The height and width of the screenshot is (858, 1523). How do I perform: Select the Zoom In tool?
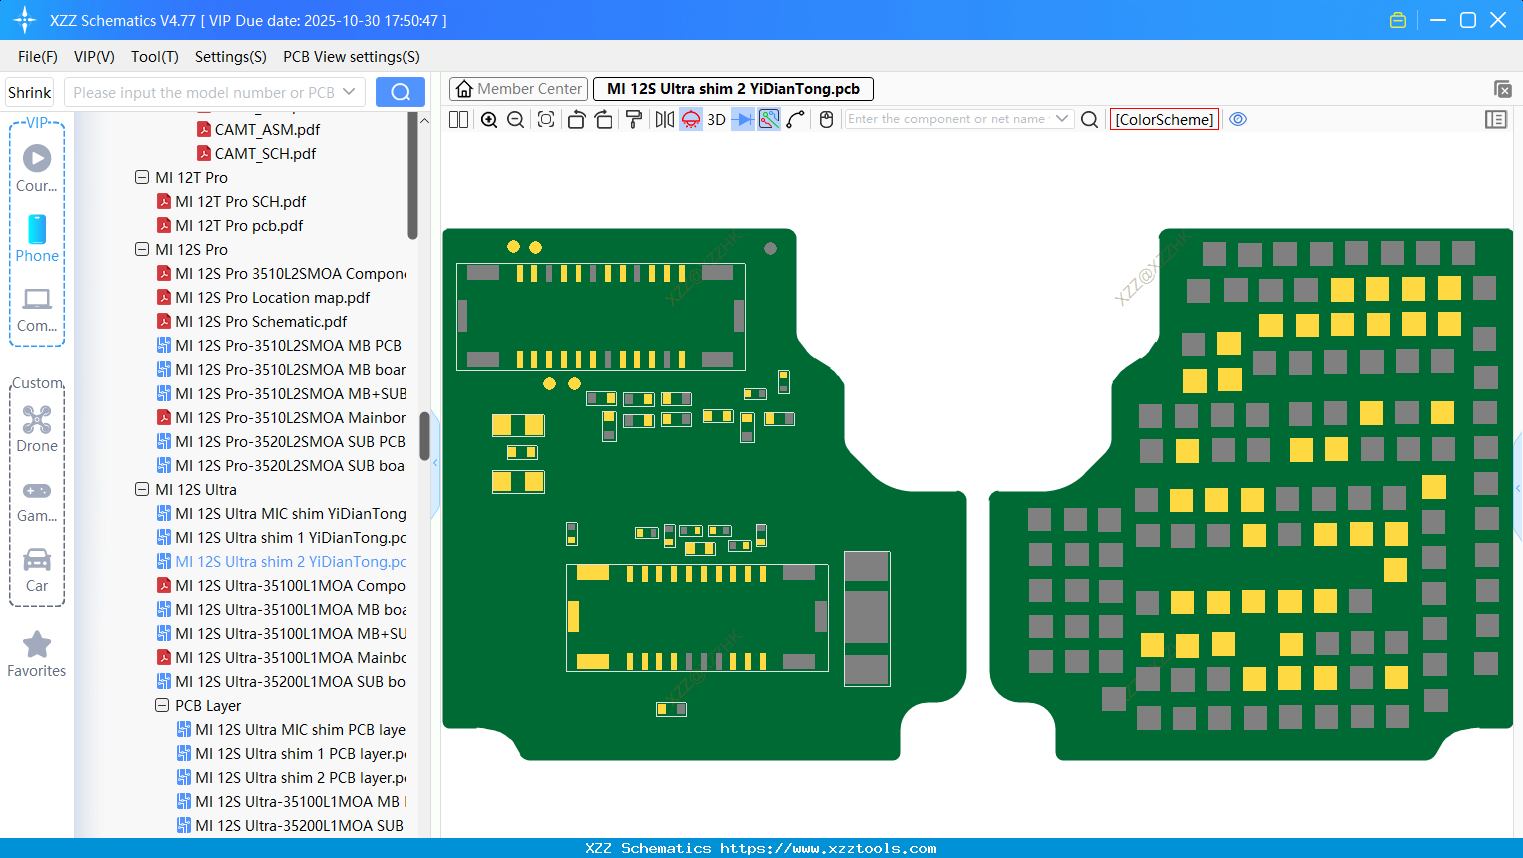(489, 119)
